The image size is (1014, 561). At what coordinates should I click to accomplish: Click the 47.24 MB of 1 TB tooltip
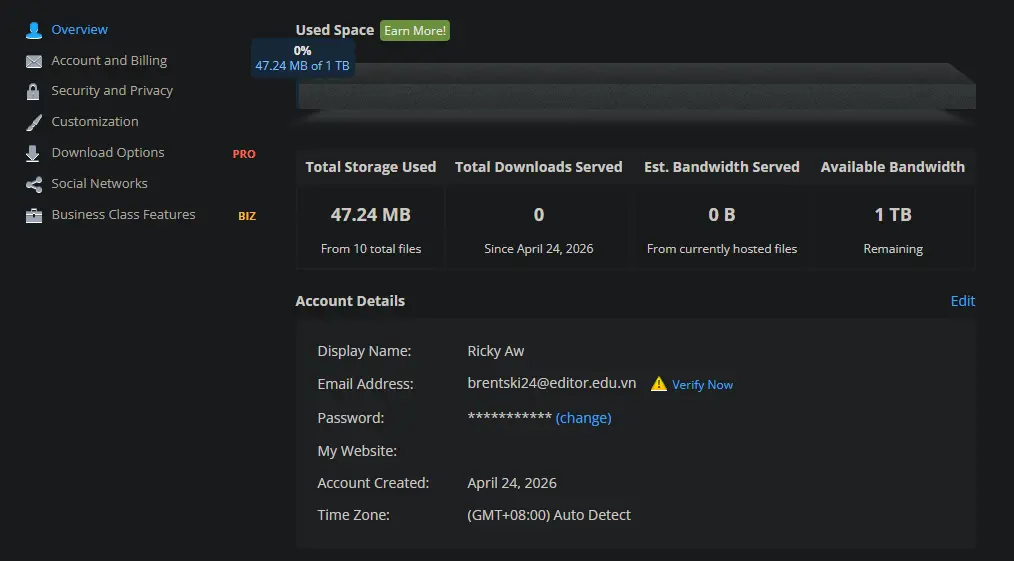pyautogui.click(x=303, y=58)
